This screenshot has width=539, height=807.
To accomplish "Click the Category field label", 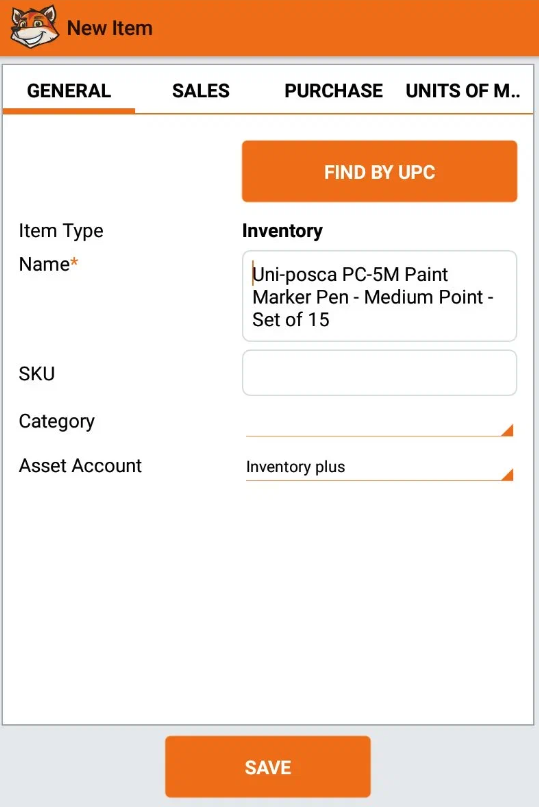I will 57,422.
